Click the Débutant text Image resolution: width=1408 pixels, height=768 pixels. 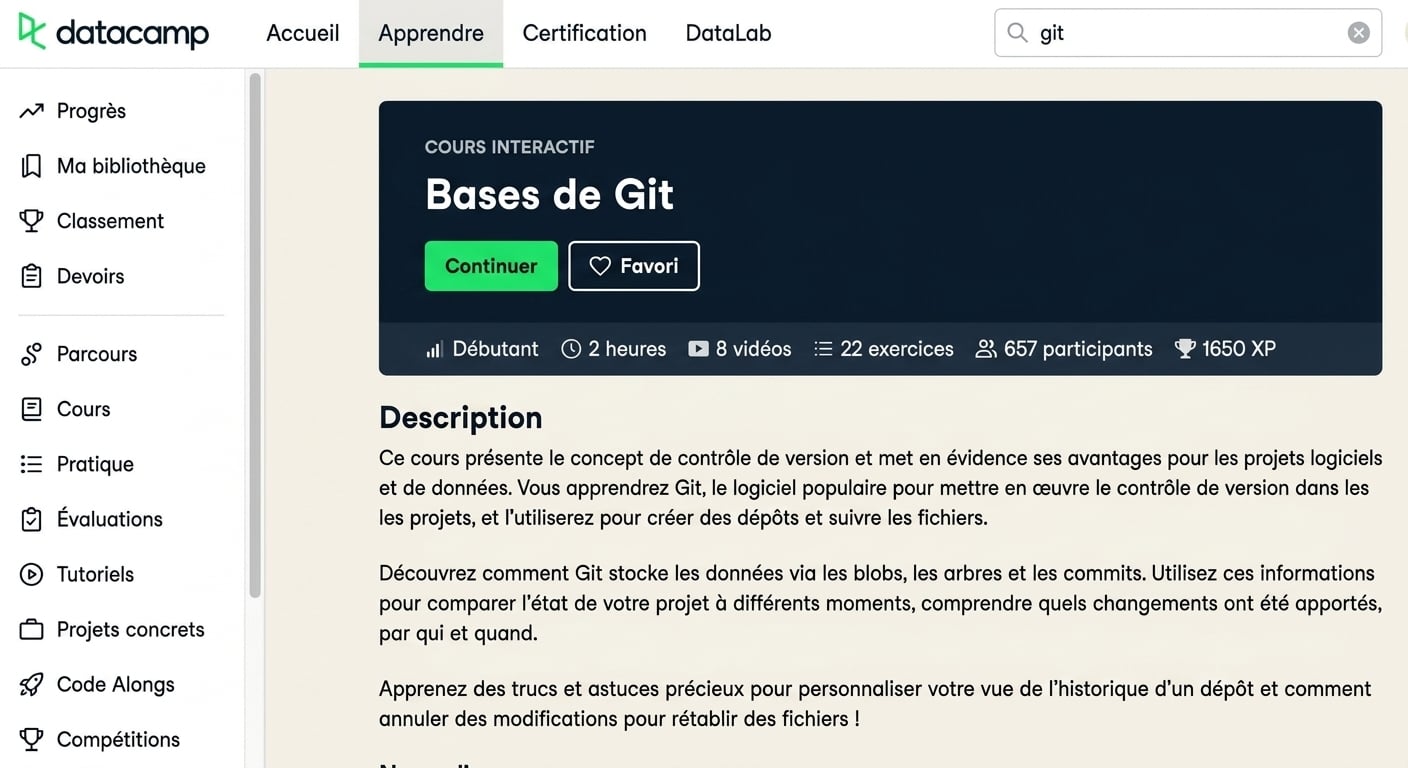pos(495,349)
